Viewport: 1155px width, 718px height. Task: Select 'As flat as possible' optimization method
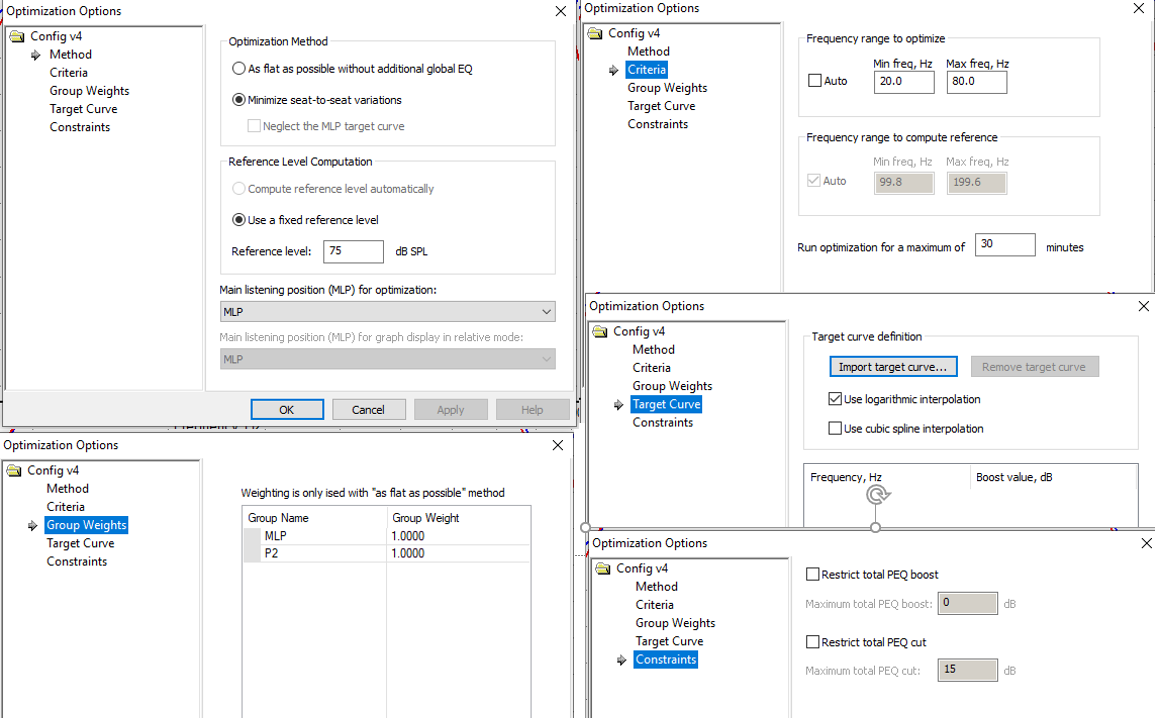(239, 69)
